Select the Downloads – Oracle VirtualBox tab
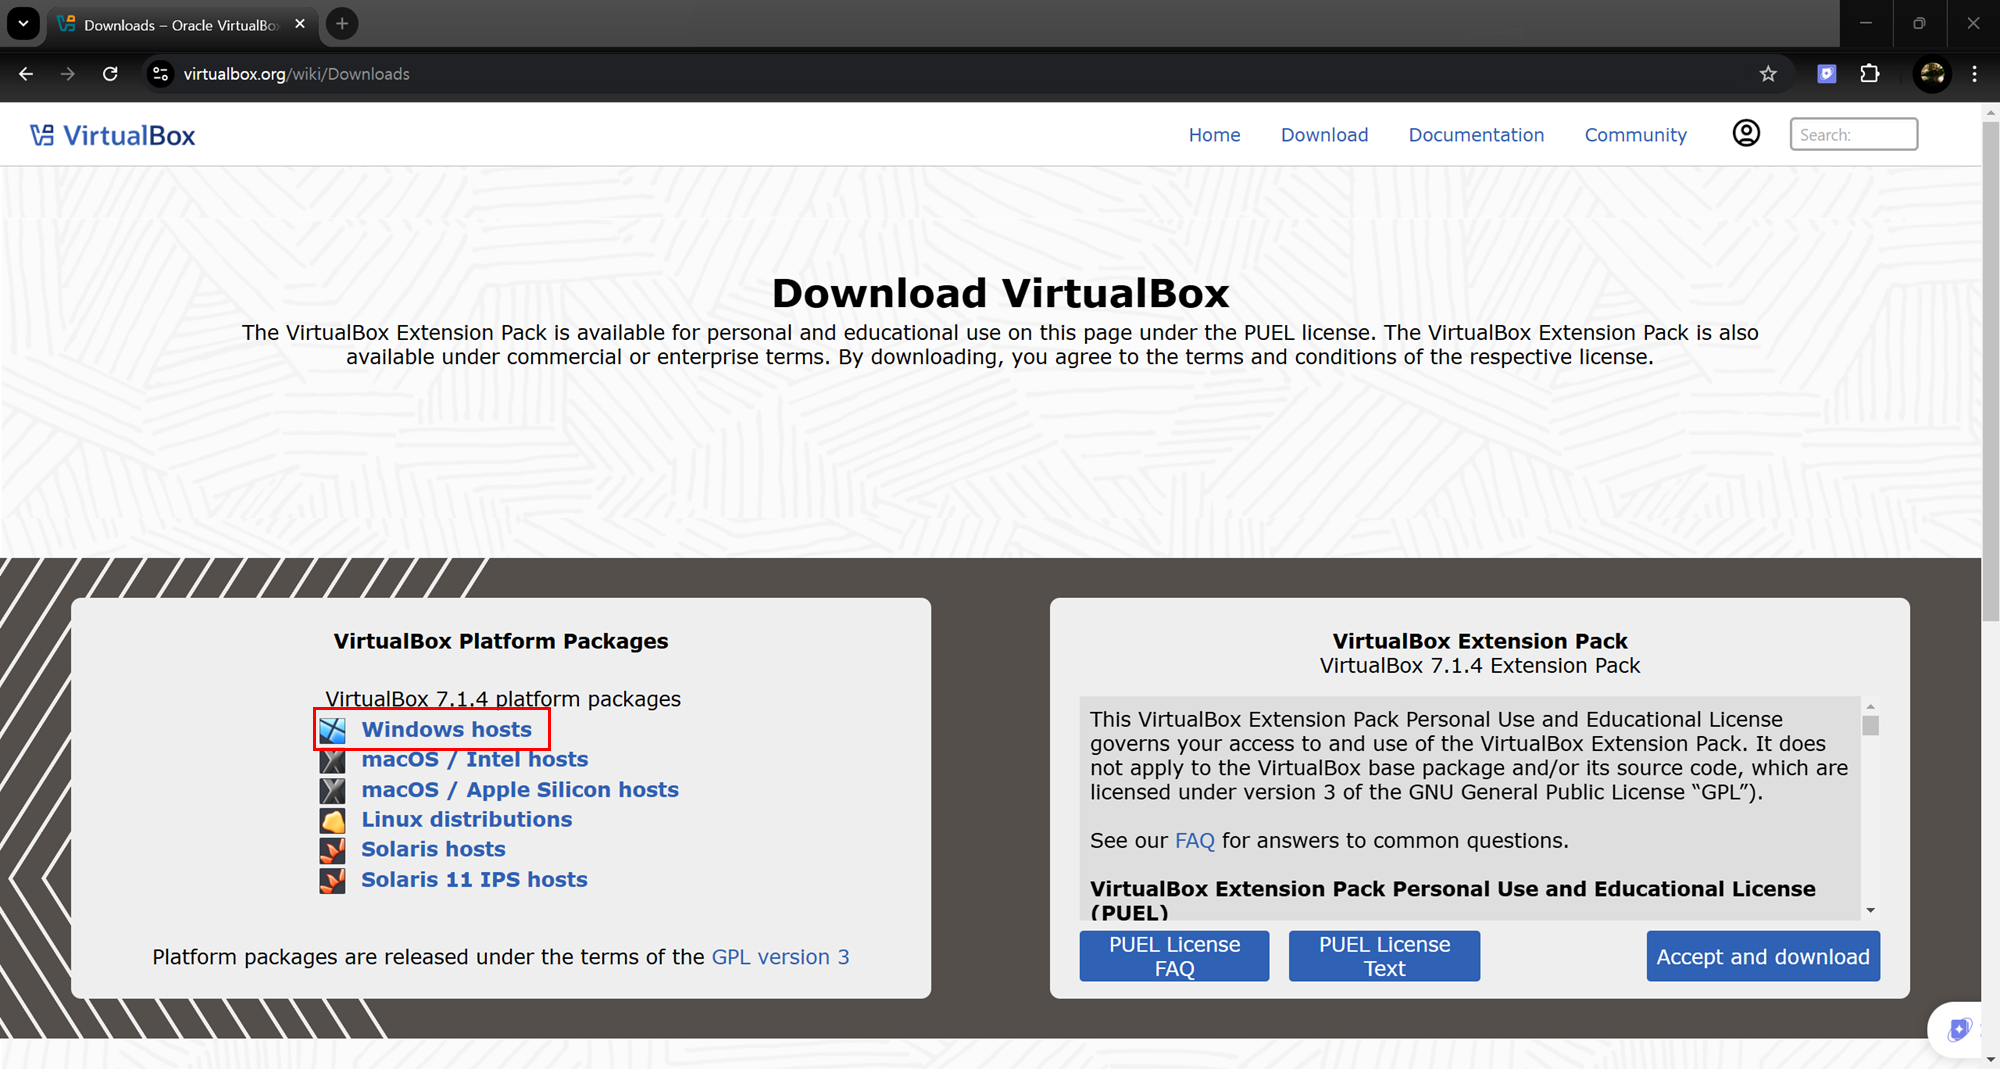Screen dimensions: 2000x1069 point(180,24)
